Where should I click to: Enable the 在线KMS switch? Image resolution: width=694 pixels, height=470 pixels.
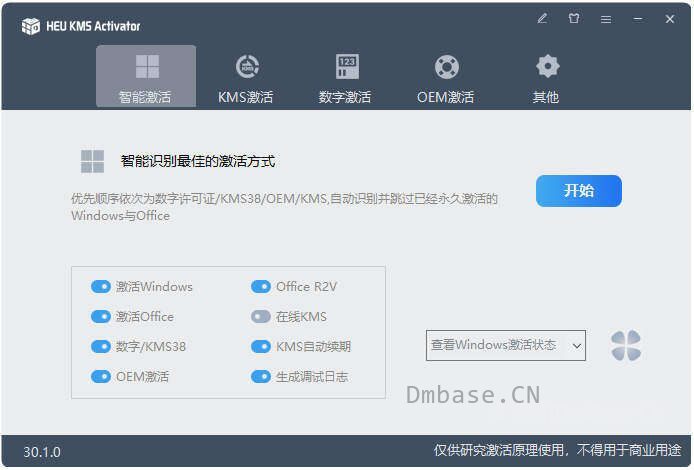[x=261, y=316]
